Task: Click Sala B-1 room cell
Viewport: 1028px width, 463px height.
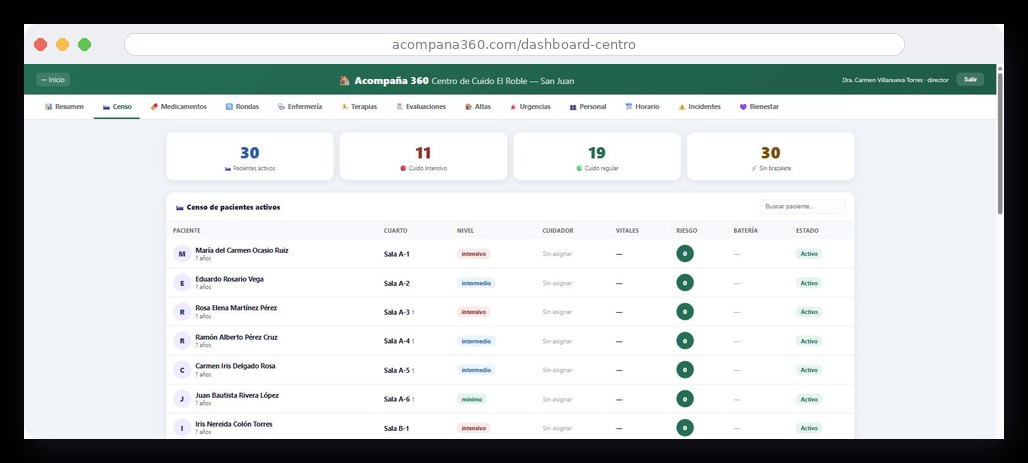Action: click(396, 428)
